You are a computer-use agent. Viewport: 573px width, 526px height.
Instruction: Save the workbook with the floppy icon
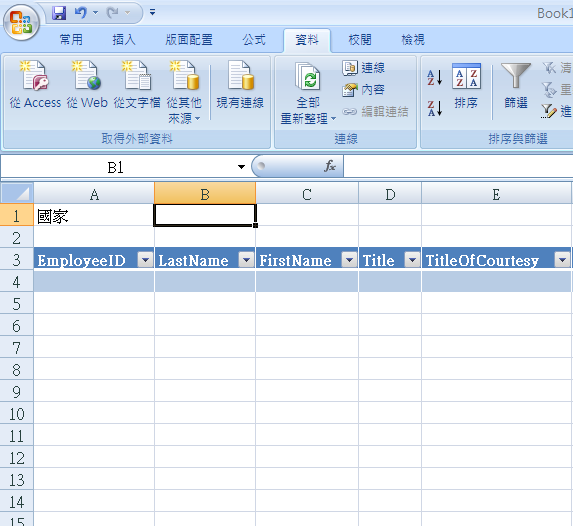tap(59, 13)
